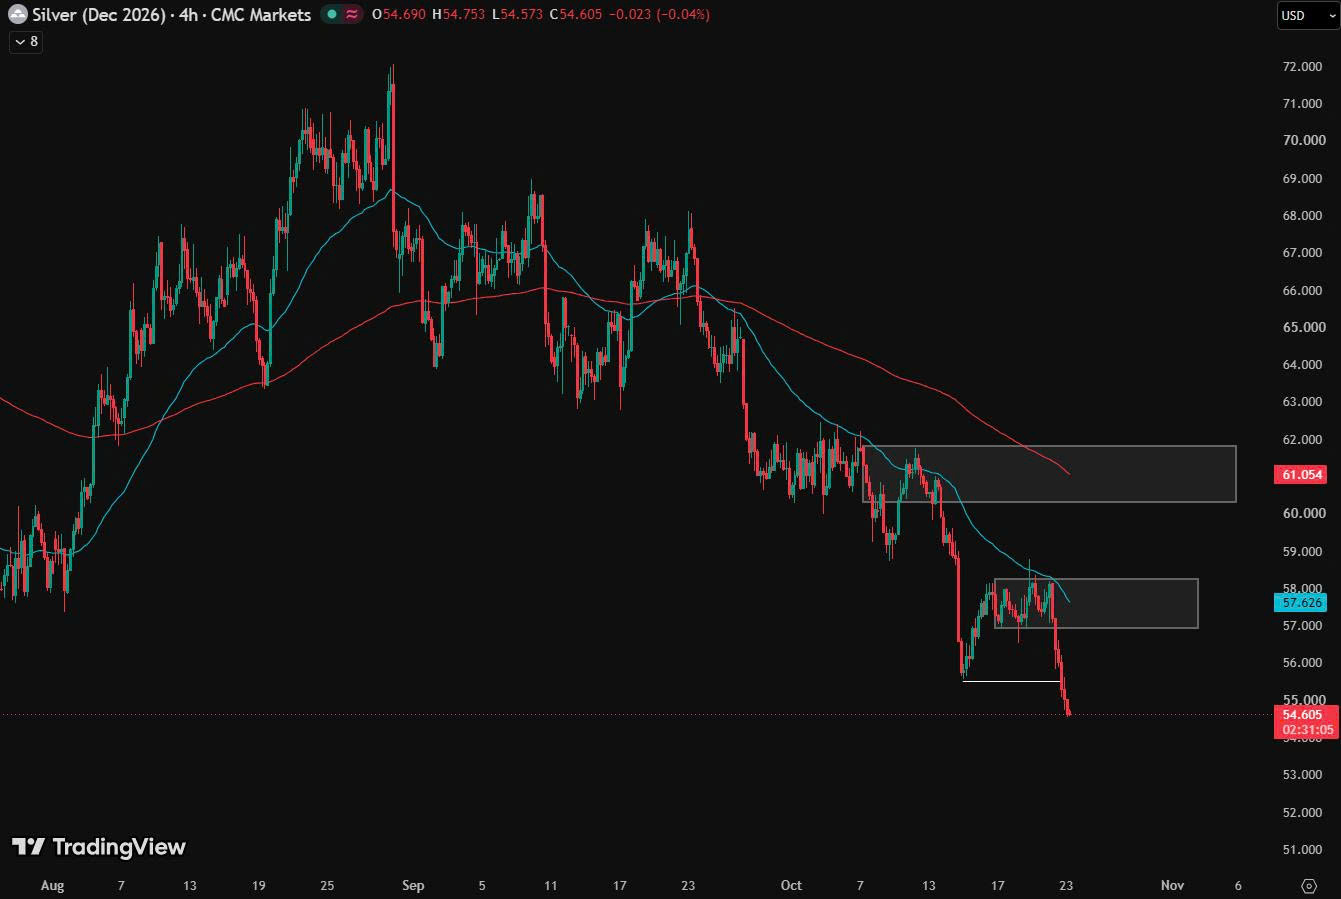The image size is (1341, 899).
Task: Click the Aug label on time axis
Action: tap(52, 885)
